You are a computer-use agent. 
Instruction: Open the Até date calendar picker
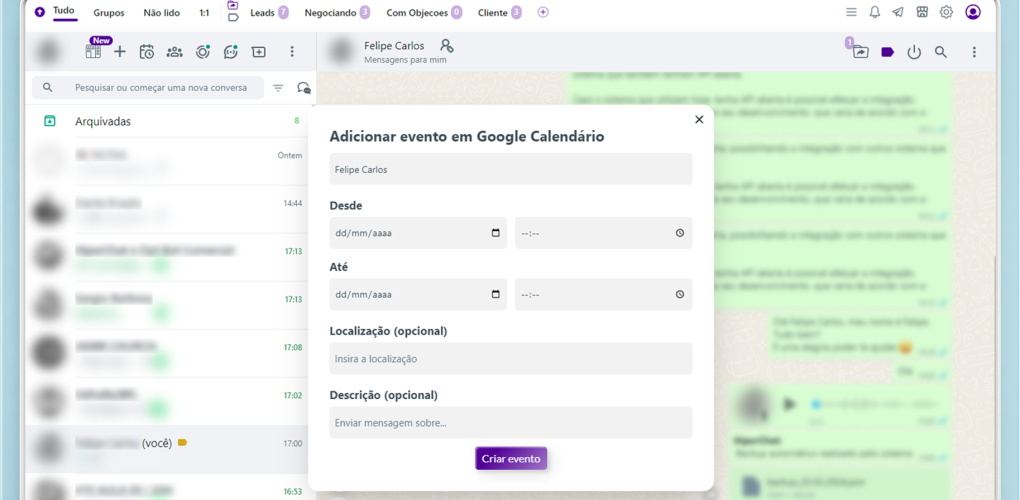[496, 295]
